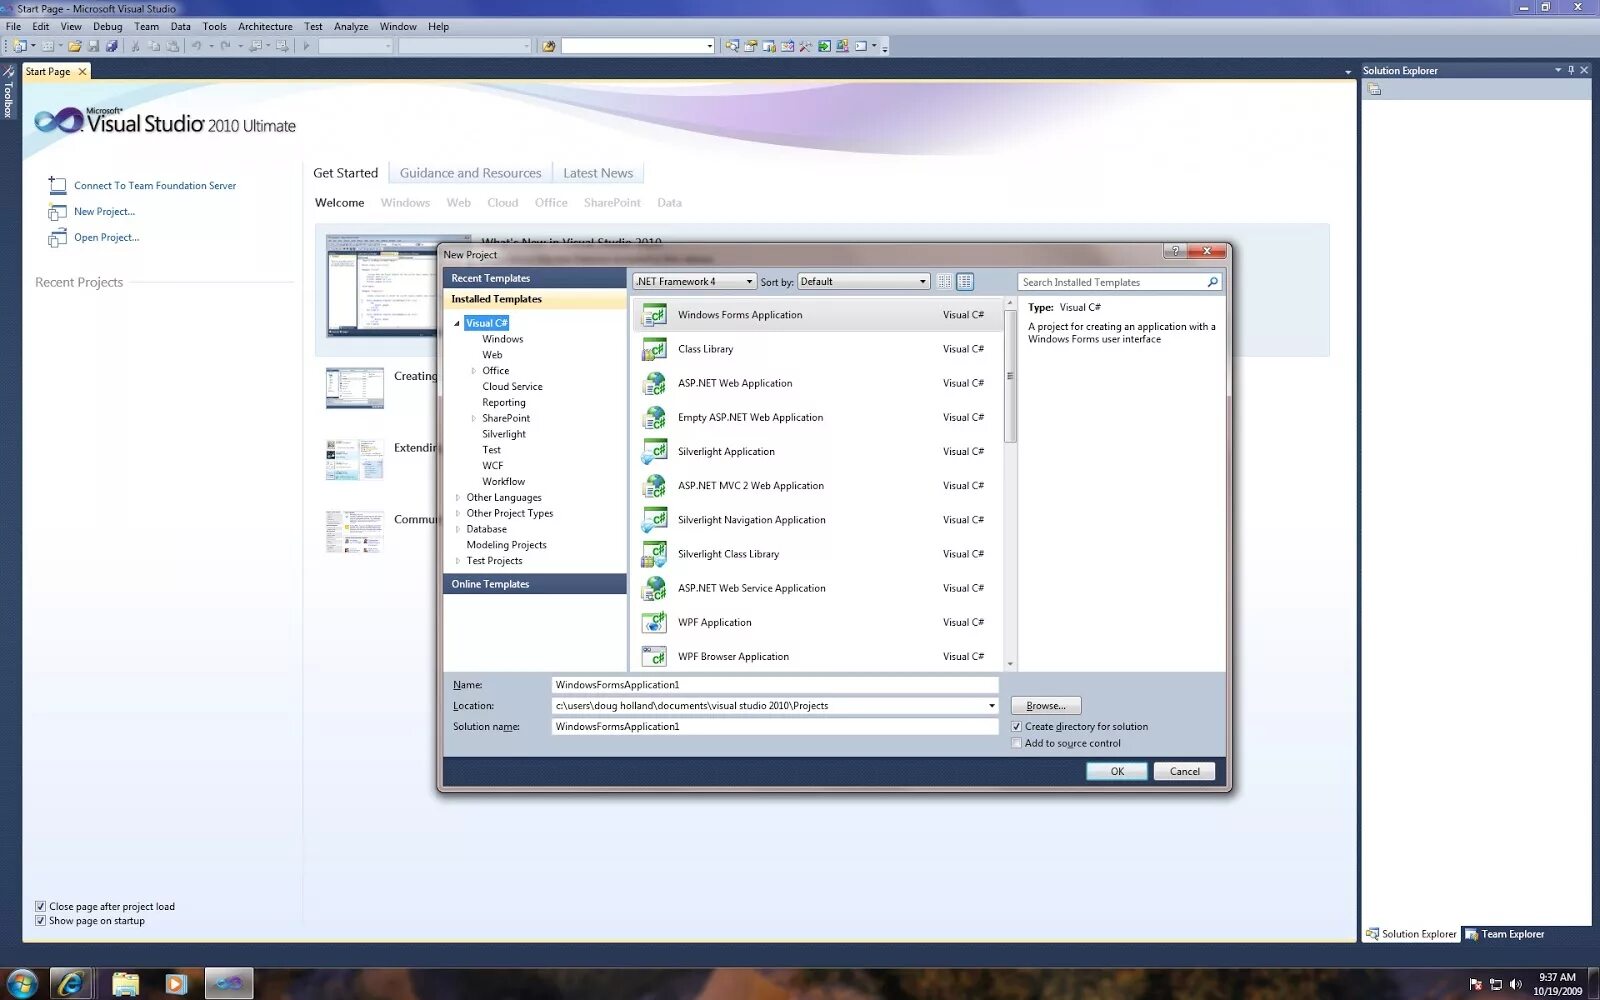Click the Search Installed Templates field
This screenshot has width=1600, height=1000.
tap(1110, 282)
